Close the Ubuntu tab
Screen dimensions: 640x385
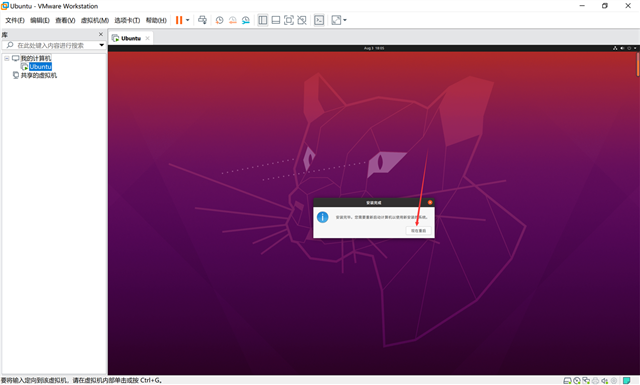(x=147, y=38)
